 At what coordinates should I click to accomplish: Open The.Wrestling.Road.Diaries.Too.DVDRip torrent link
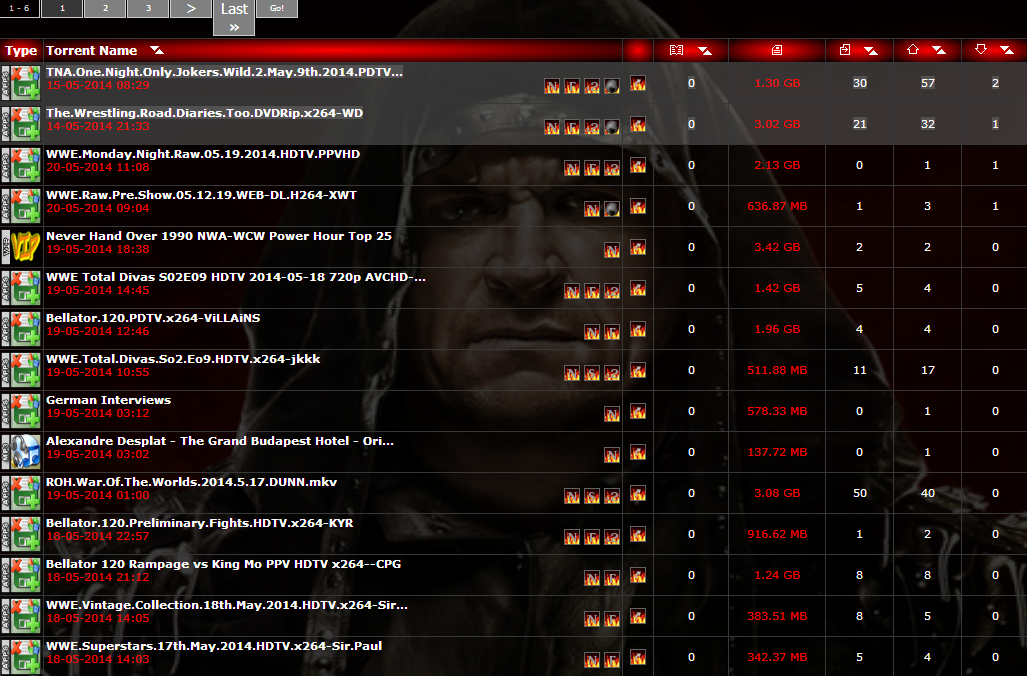(204, 113)
